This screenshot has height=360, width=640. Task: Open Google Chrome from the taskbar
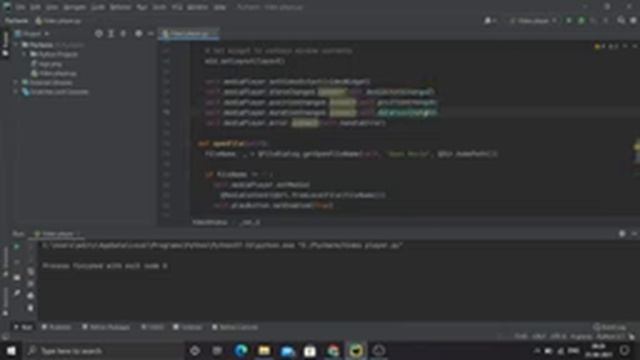333,351
